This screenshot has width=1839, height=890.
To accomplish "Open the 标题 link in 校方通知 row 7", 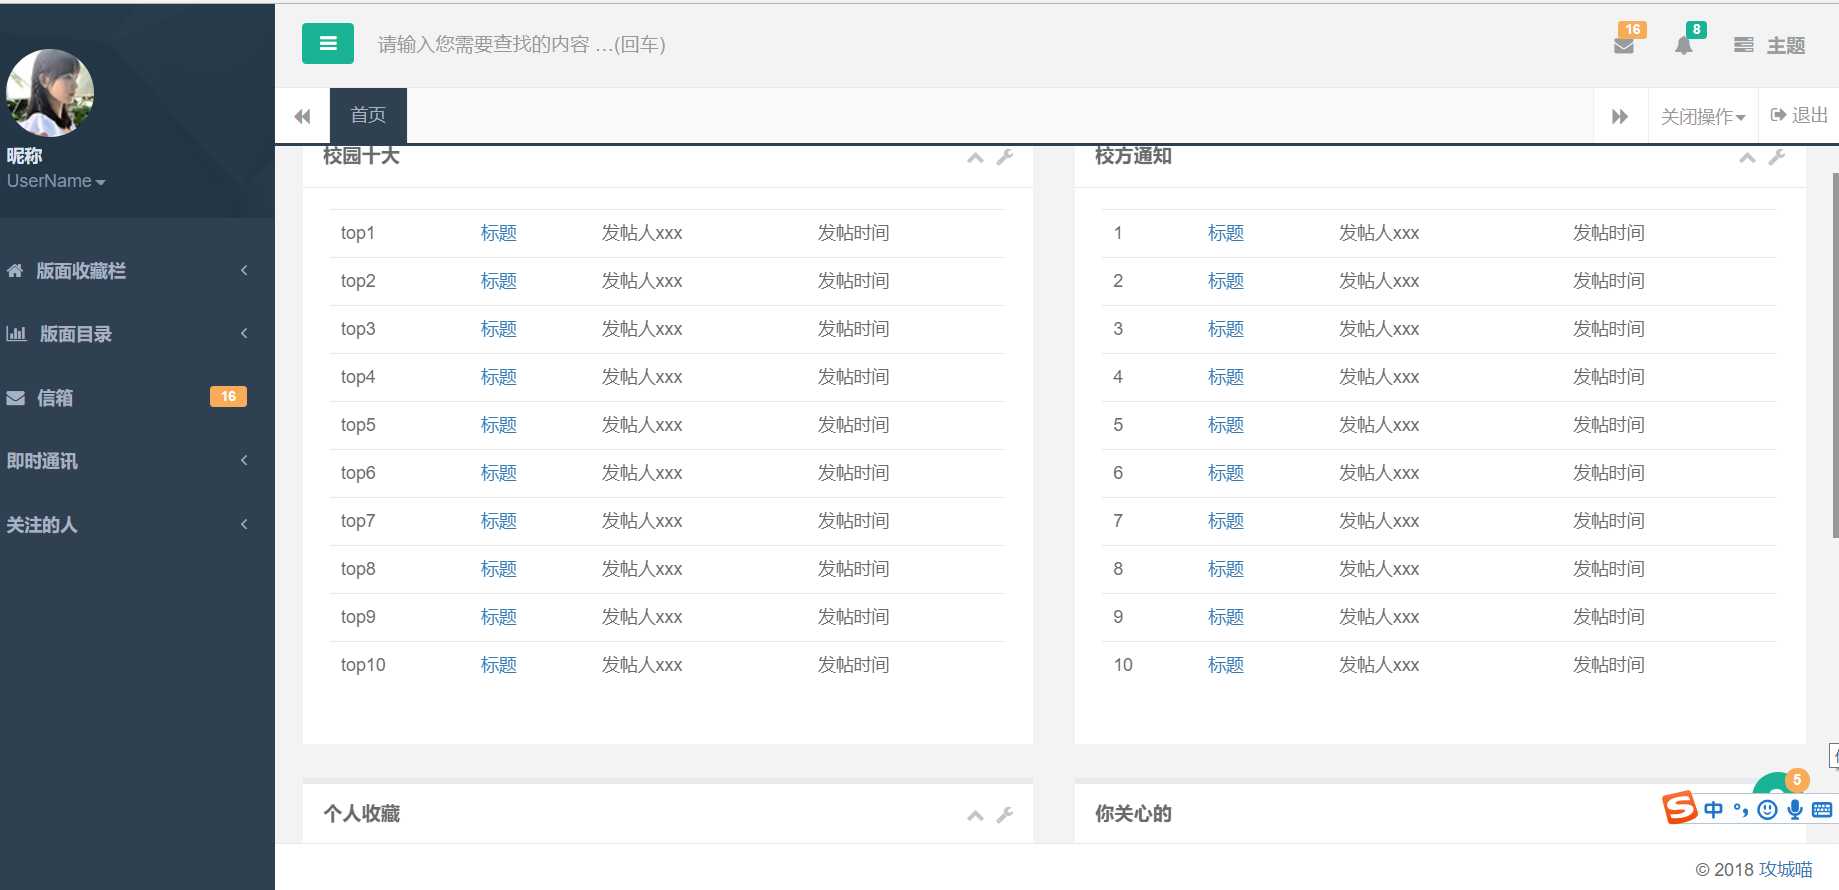I will click(1226, 521).
